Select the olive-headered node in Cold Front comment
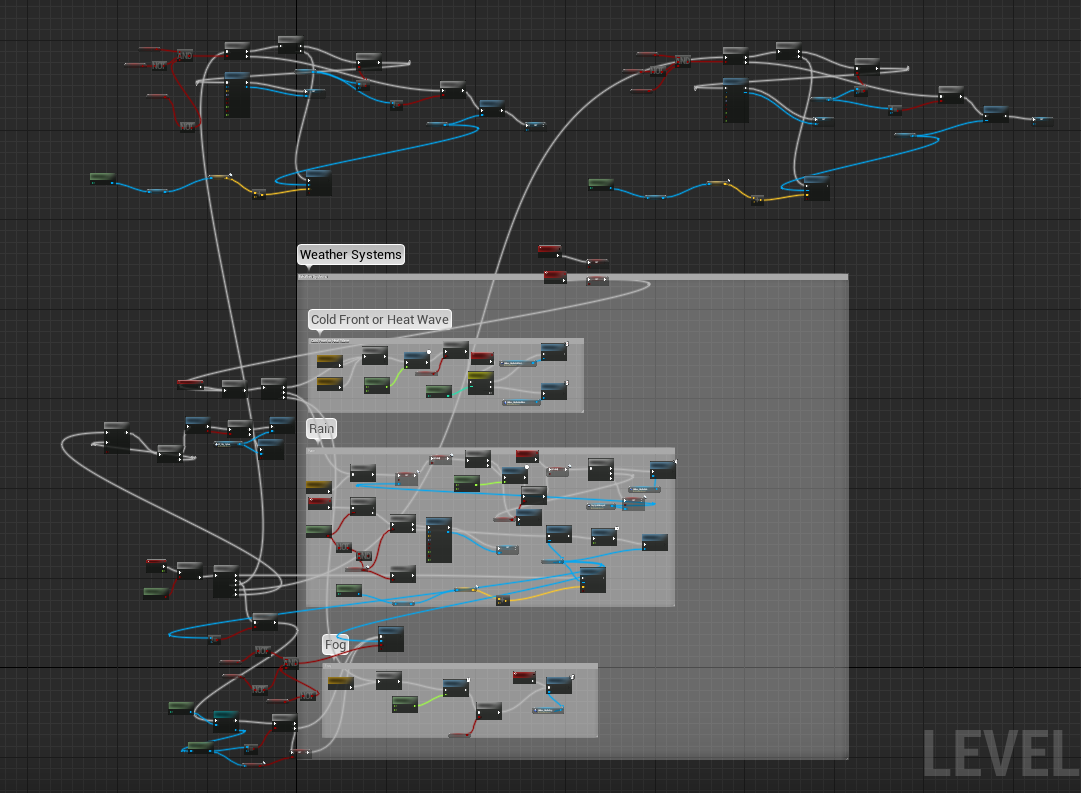This screenshot has height=793, width=1081. [481, 383]
